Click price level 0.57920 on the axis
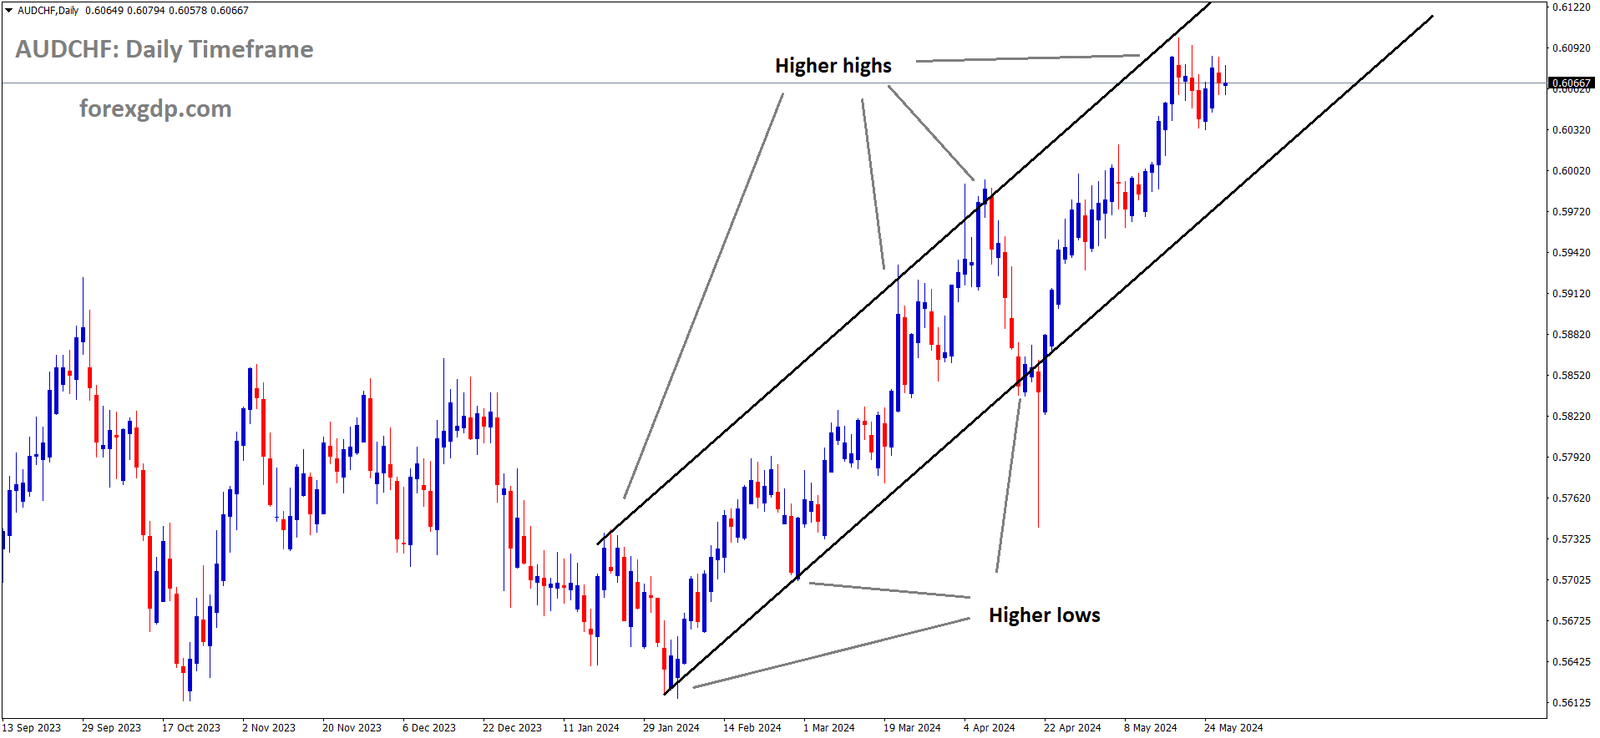 click(x=1571, y=458)
